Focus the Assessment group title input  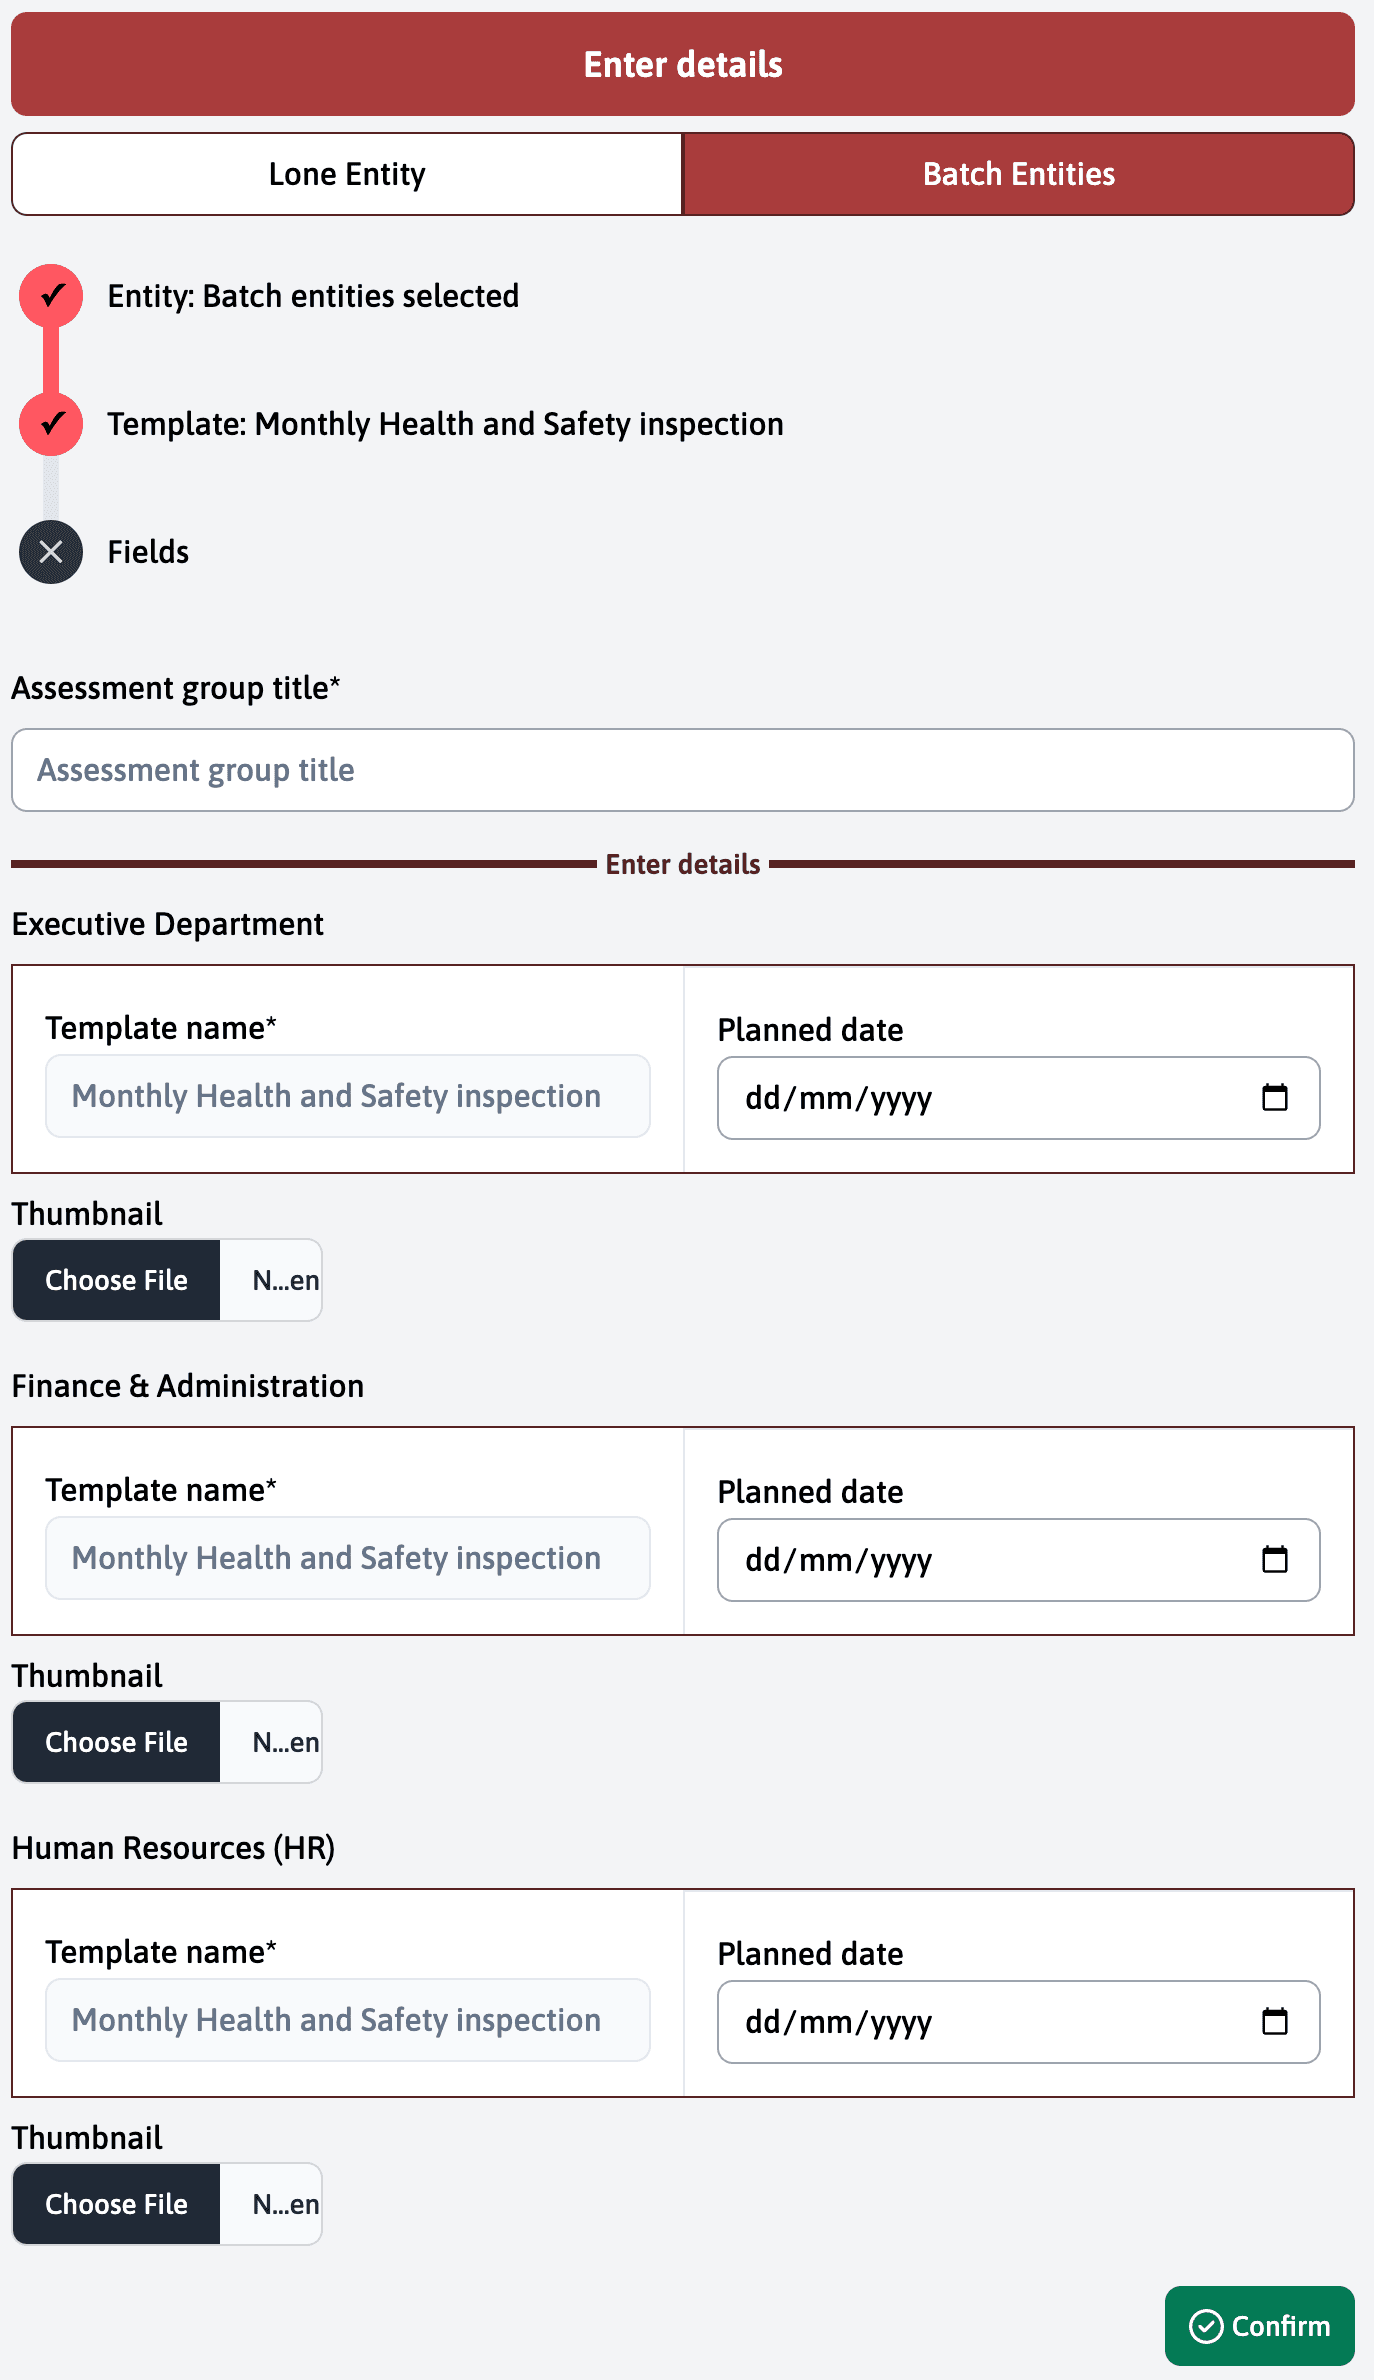(683, 770)
